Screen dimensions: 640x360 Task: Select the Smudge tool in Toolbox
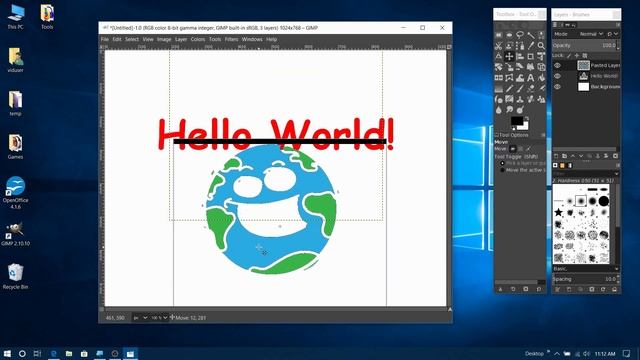[x=509, y=110]
